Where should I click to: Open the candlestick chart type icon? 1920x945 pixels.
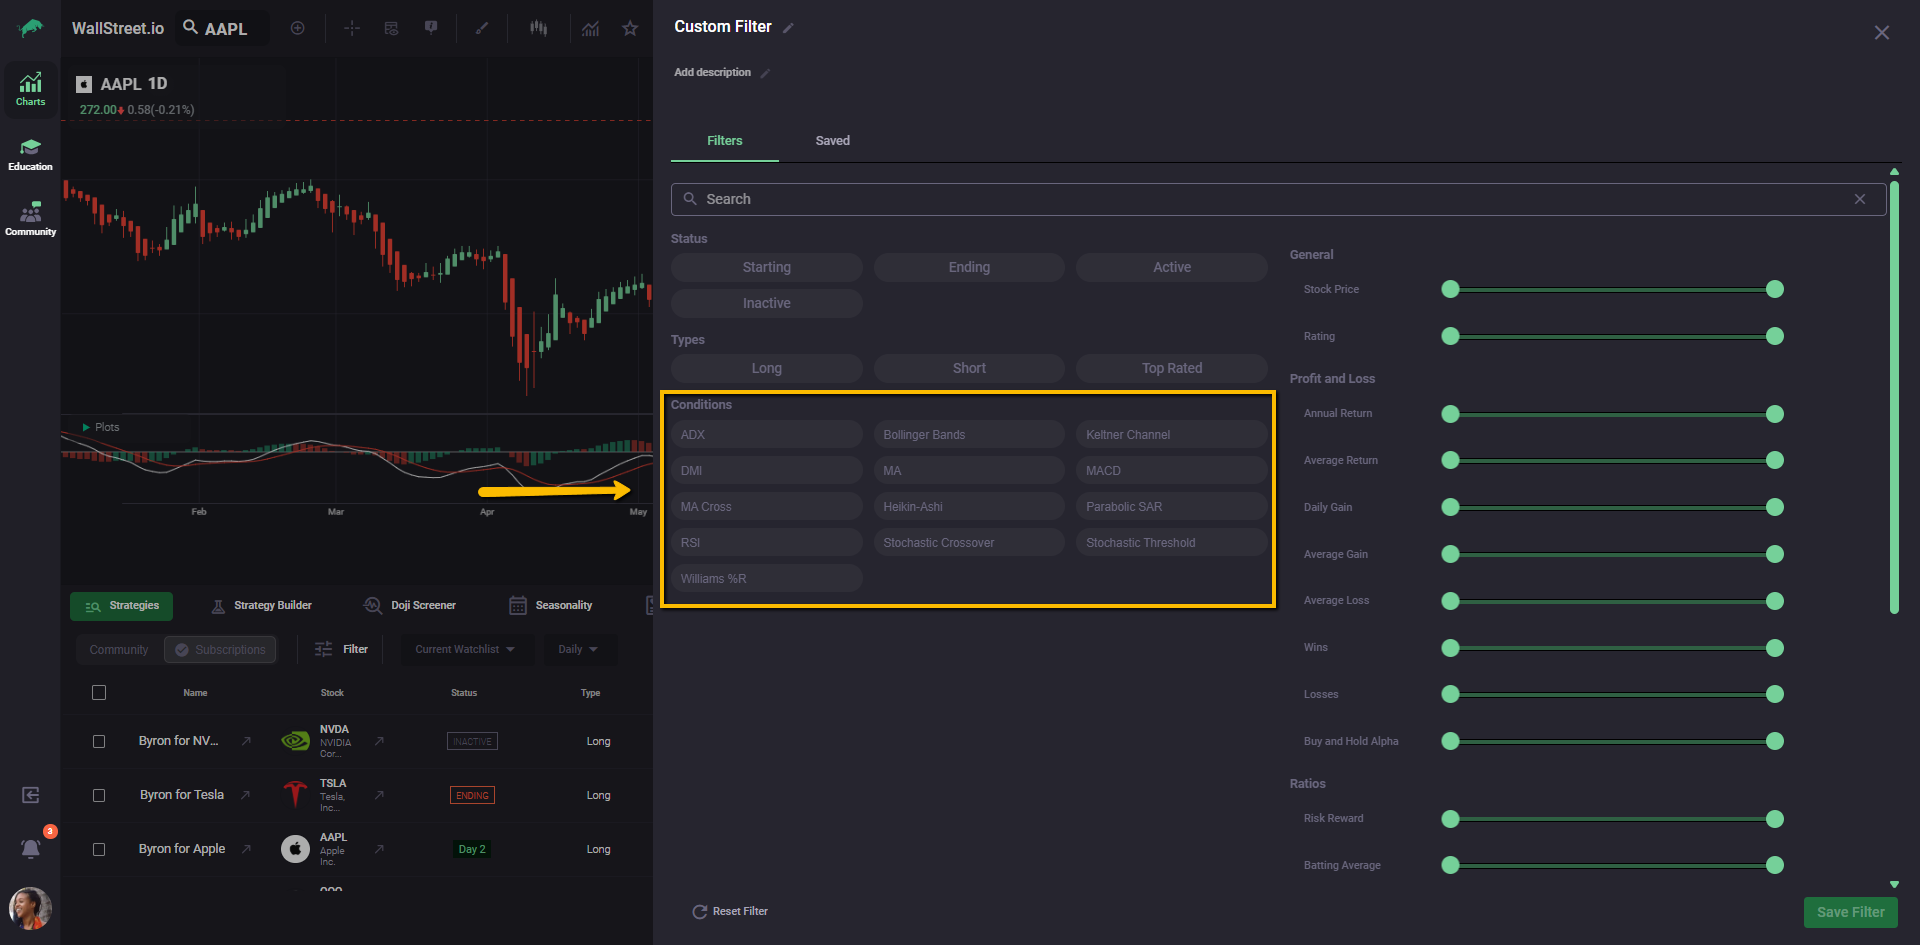[539, 28]
